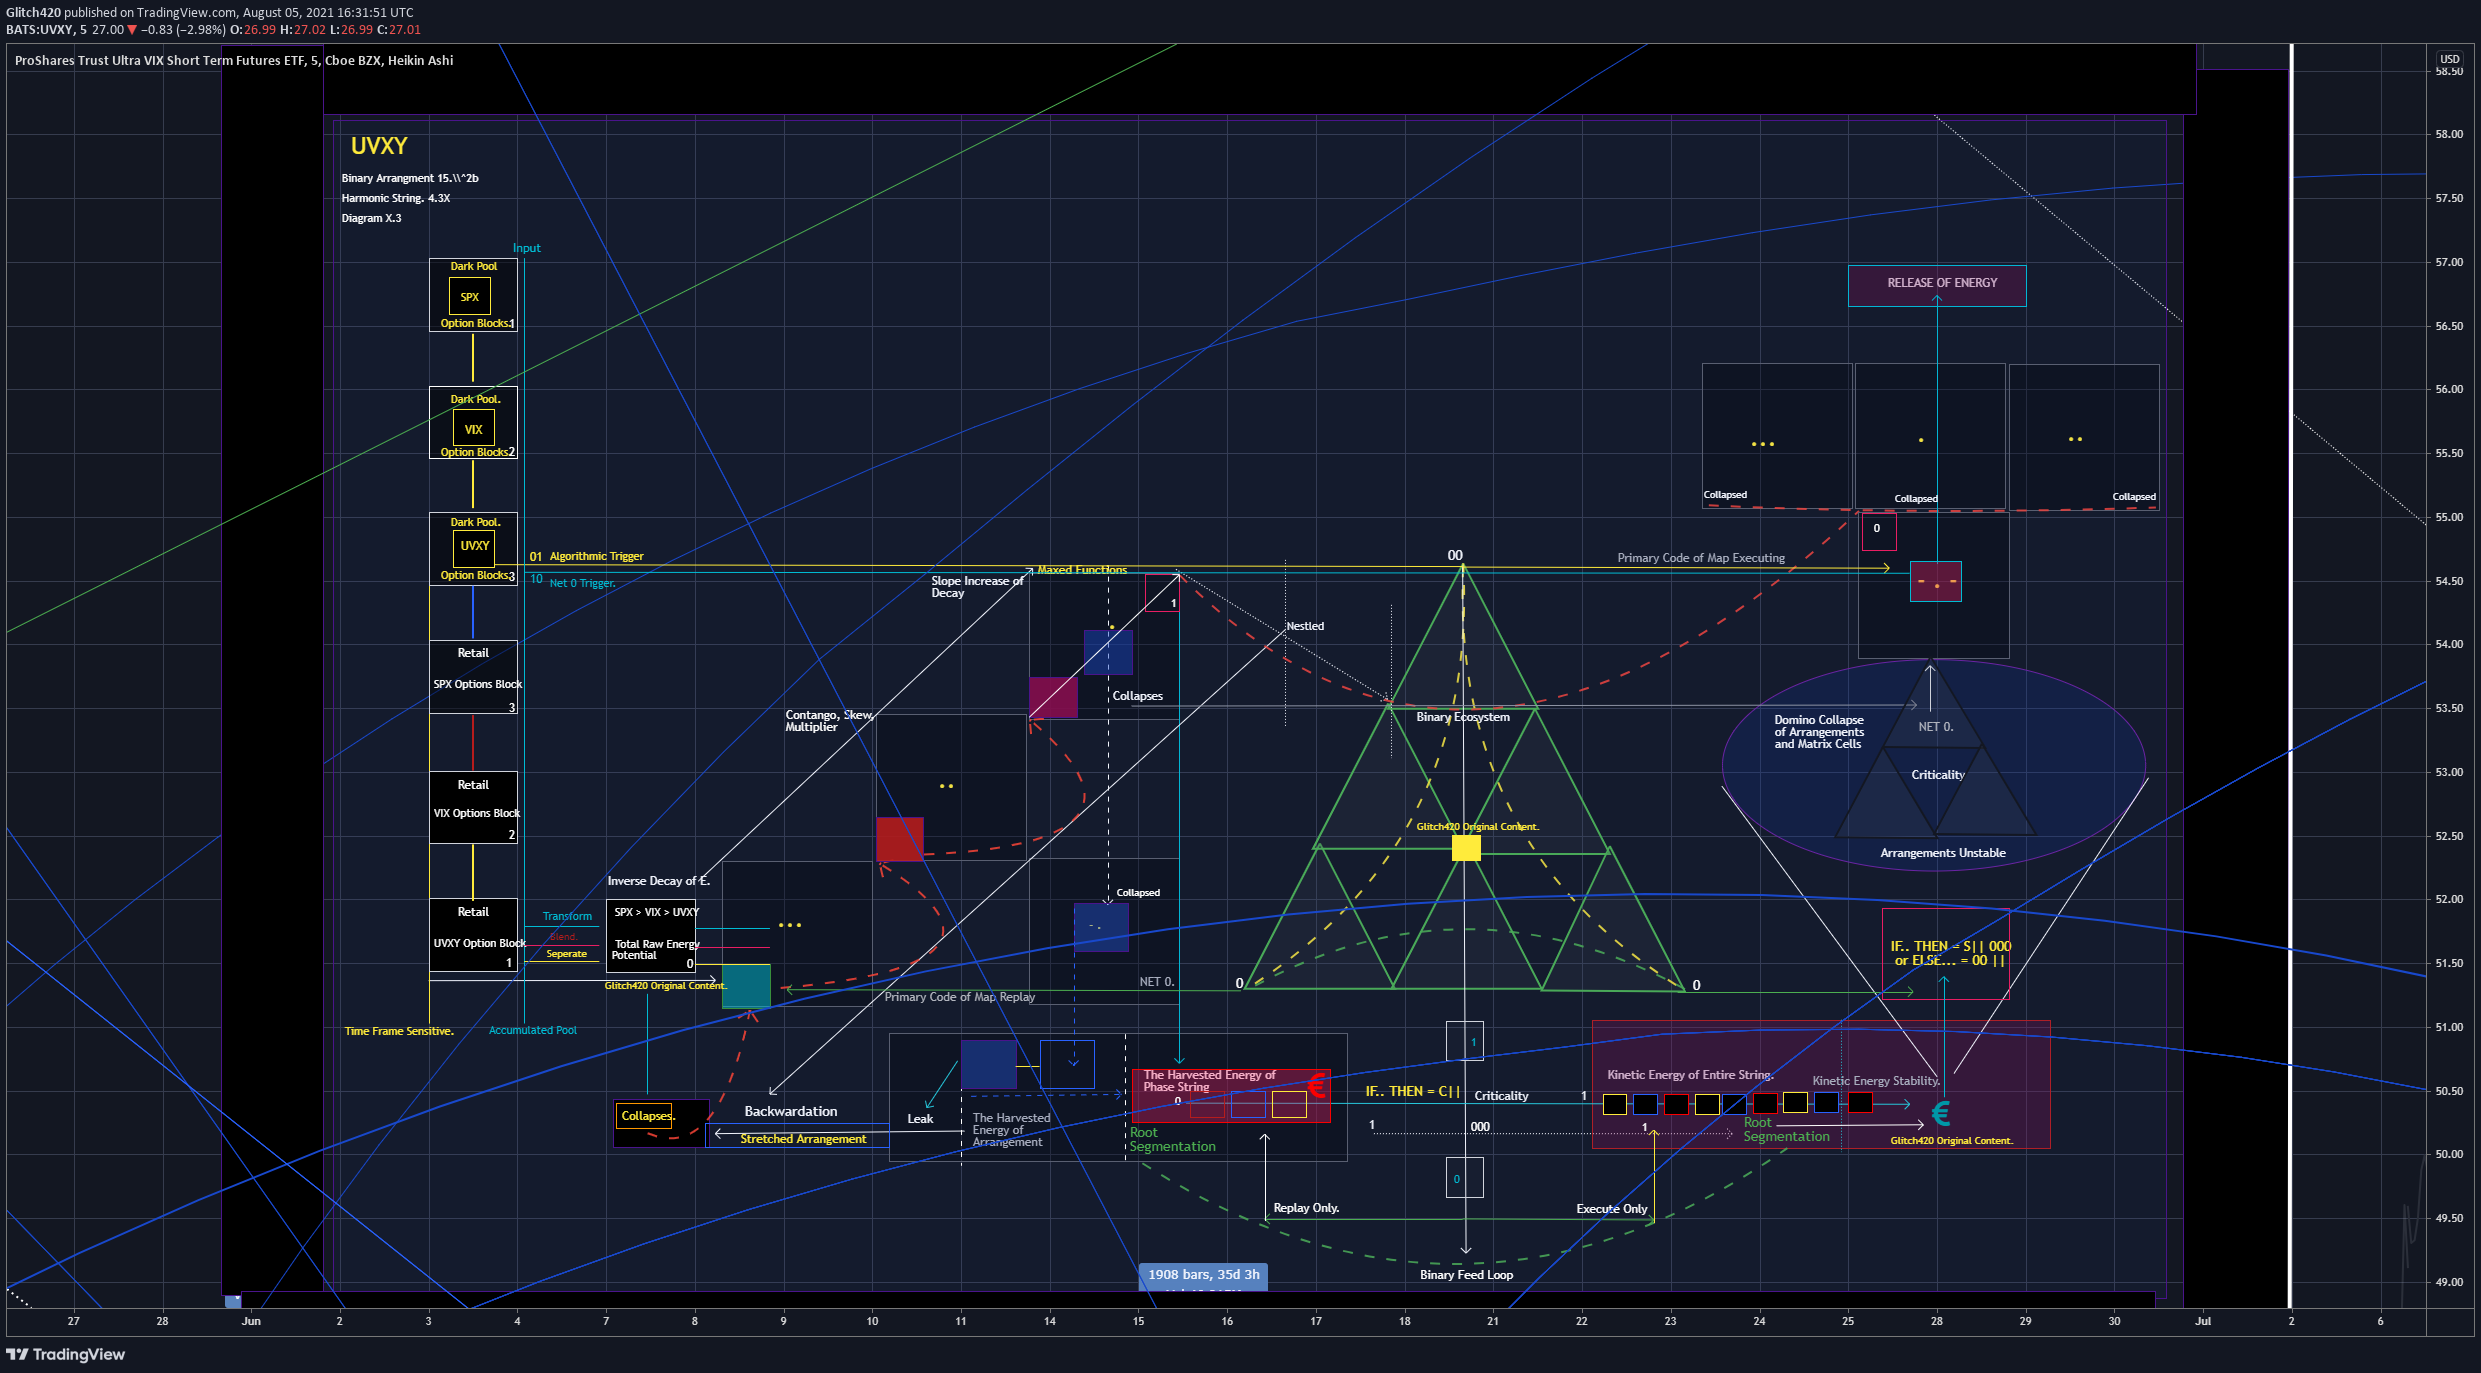
Task: Click the USD currency label on price axis
Action: (x=2449, y=59)
